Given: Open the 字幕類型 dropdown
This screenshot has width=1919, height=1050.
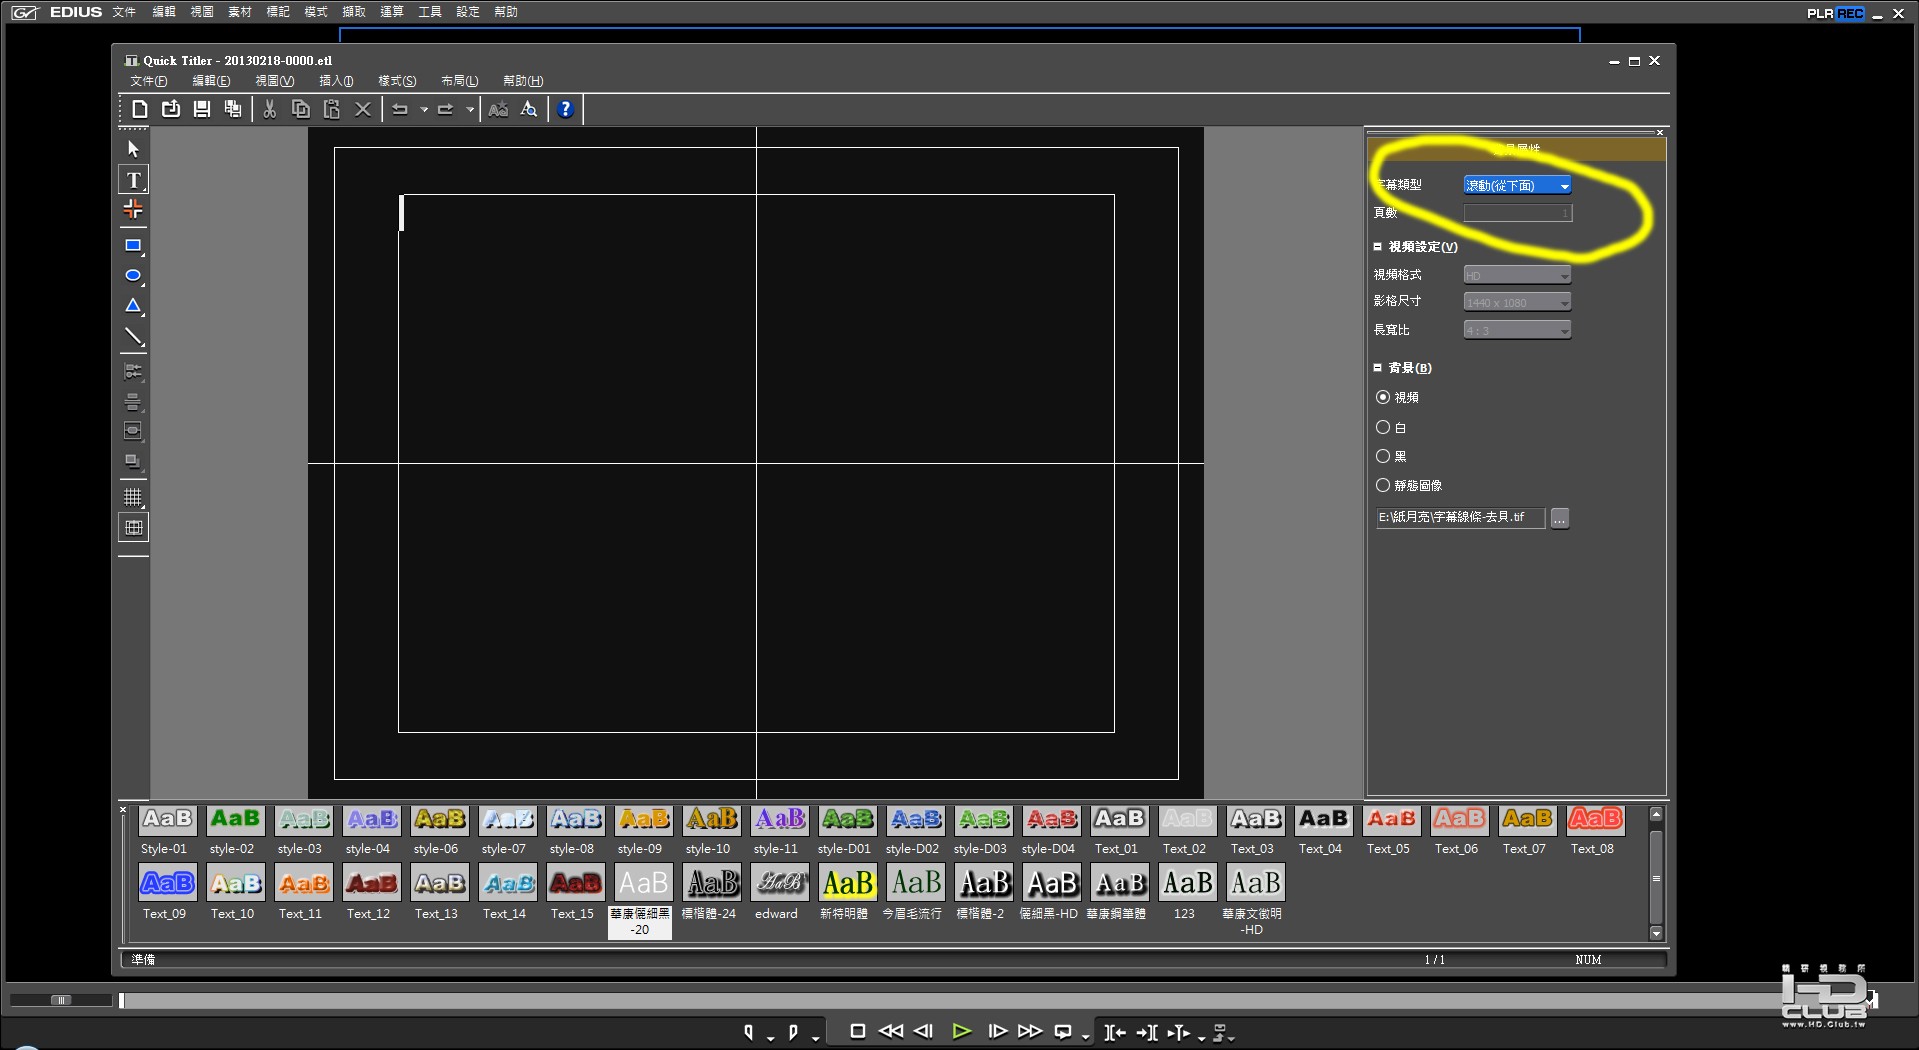Looking at the screenshot, I should pos(1517,185).
